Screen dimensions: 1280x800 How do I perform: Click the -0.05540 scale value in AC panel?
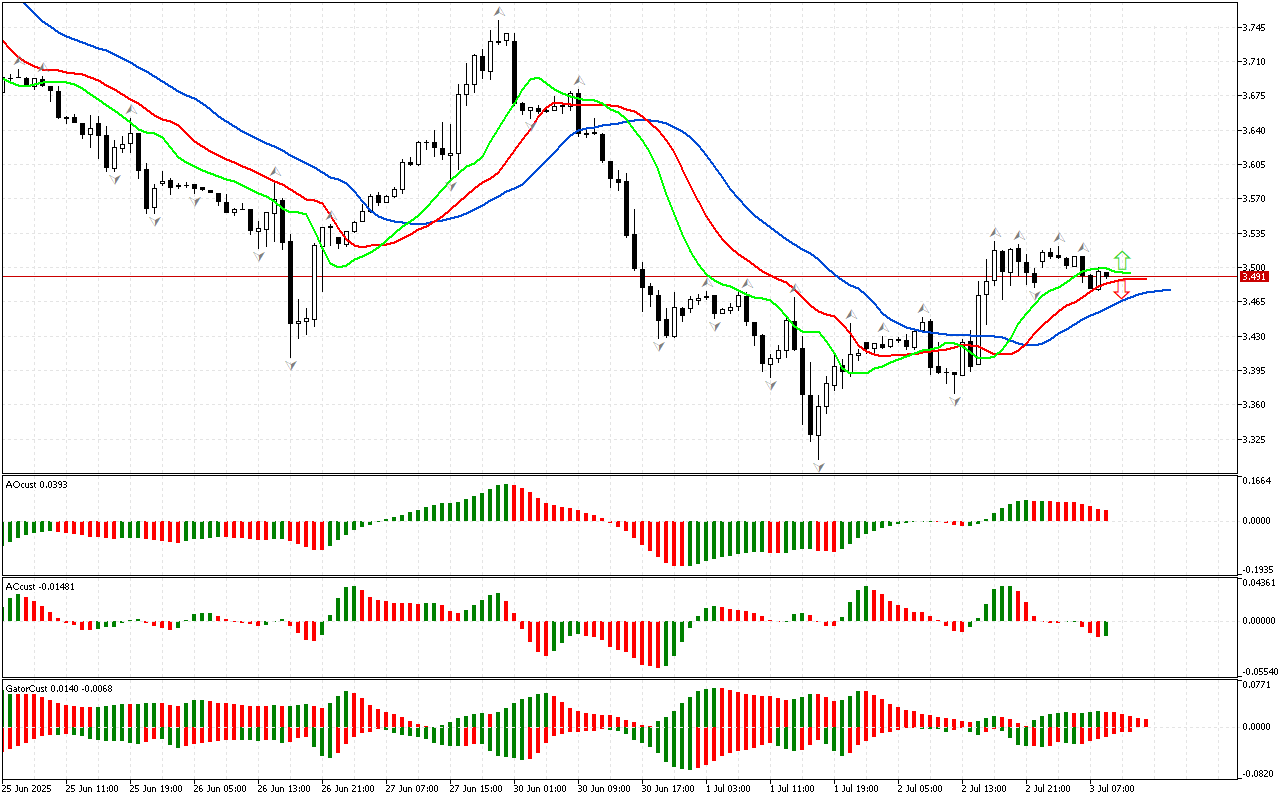1258,672
